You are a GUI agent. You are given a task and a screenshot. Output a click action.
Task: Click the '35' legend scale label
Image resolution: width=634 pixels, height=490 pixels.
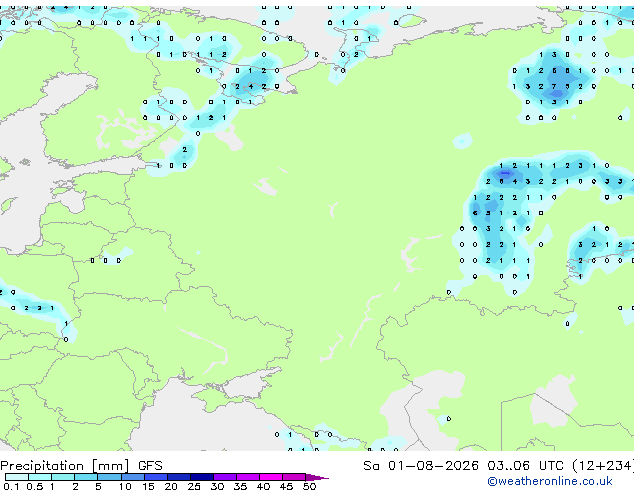(x=240, y=486)
